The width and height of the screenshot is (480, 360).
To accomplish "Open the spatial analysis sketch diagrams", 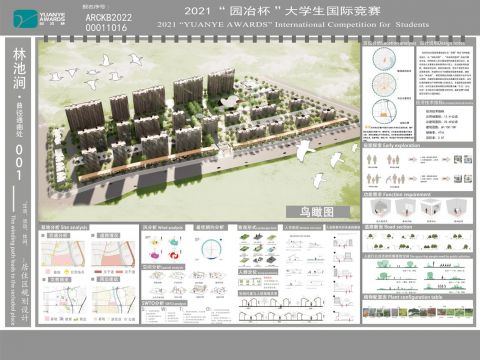I will tap(188, 284).
